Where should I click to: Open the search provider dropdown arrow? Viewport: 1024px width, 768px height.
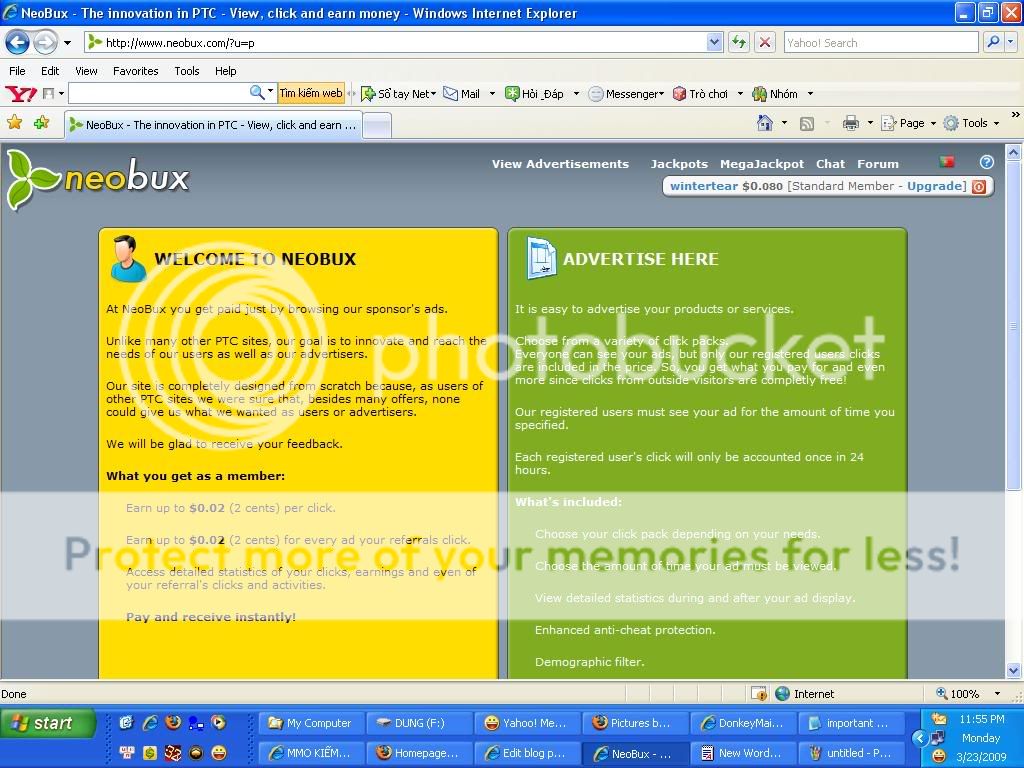[x=1010, y=42]
